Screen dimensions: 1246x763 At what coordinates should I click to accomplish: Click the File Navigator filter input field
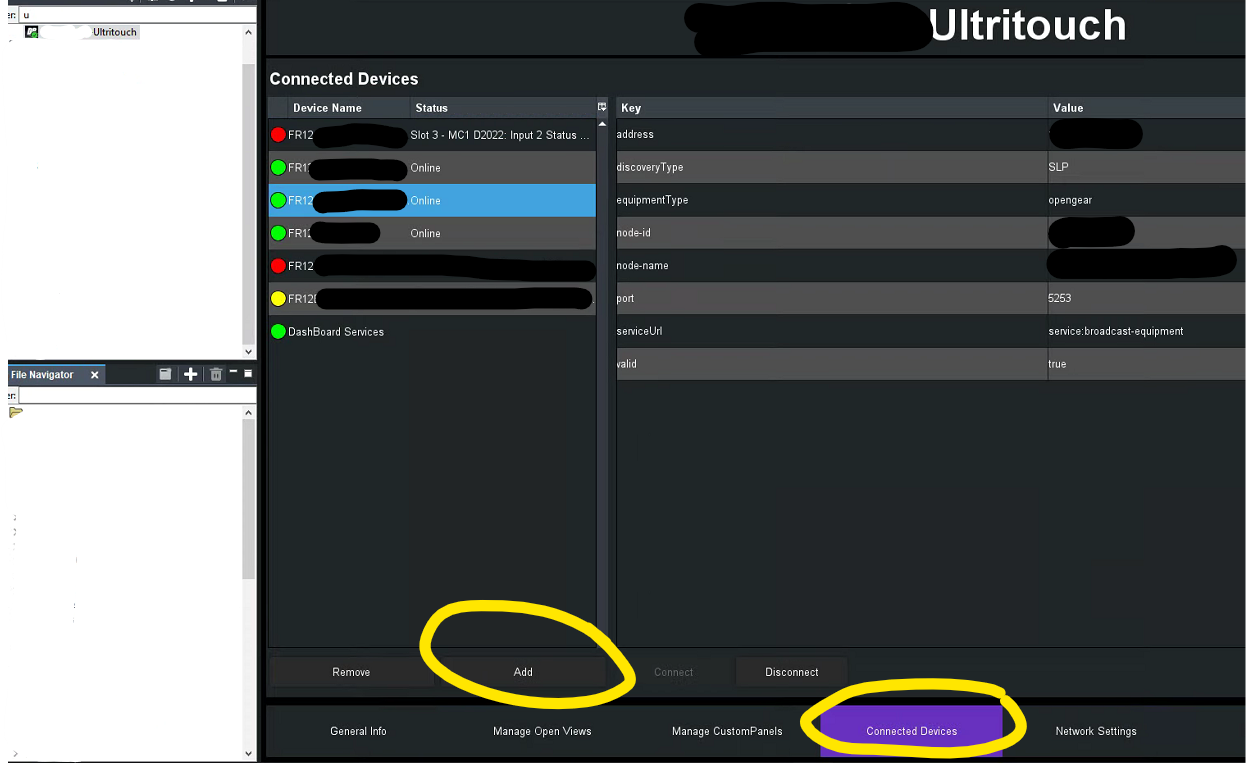pyautogui.click(x=137, y=396)
